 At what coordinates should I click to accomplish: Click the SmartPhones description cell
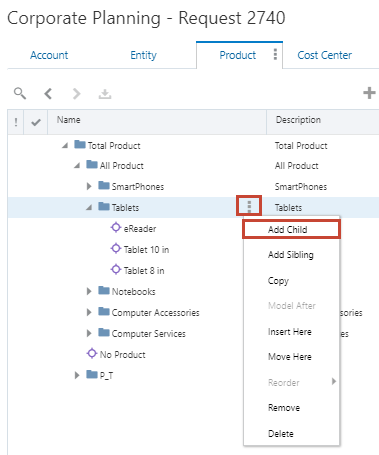[301, 187]
